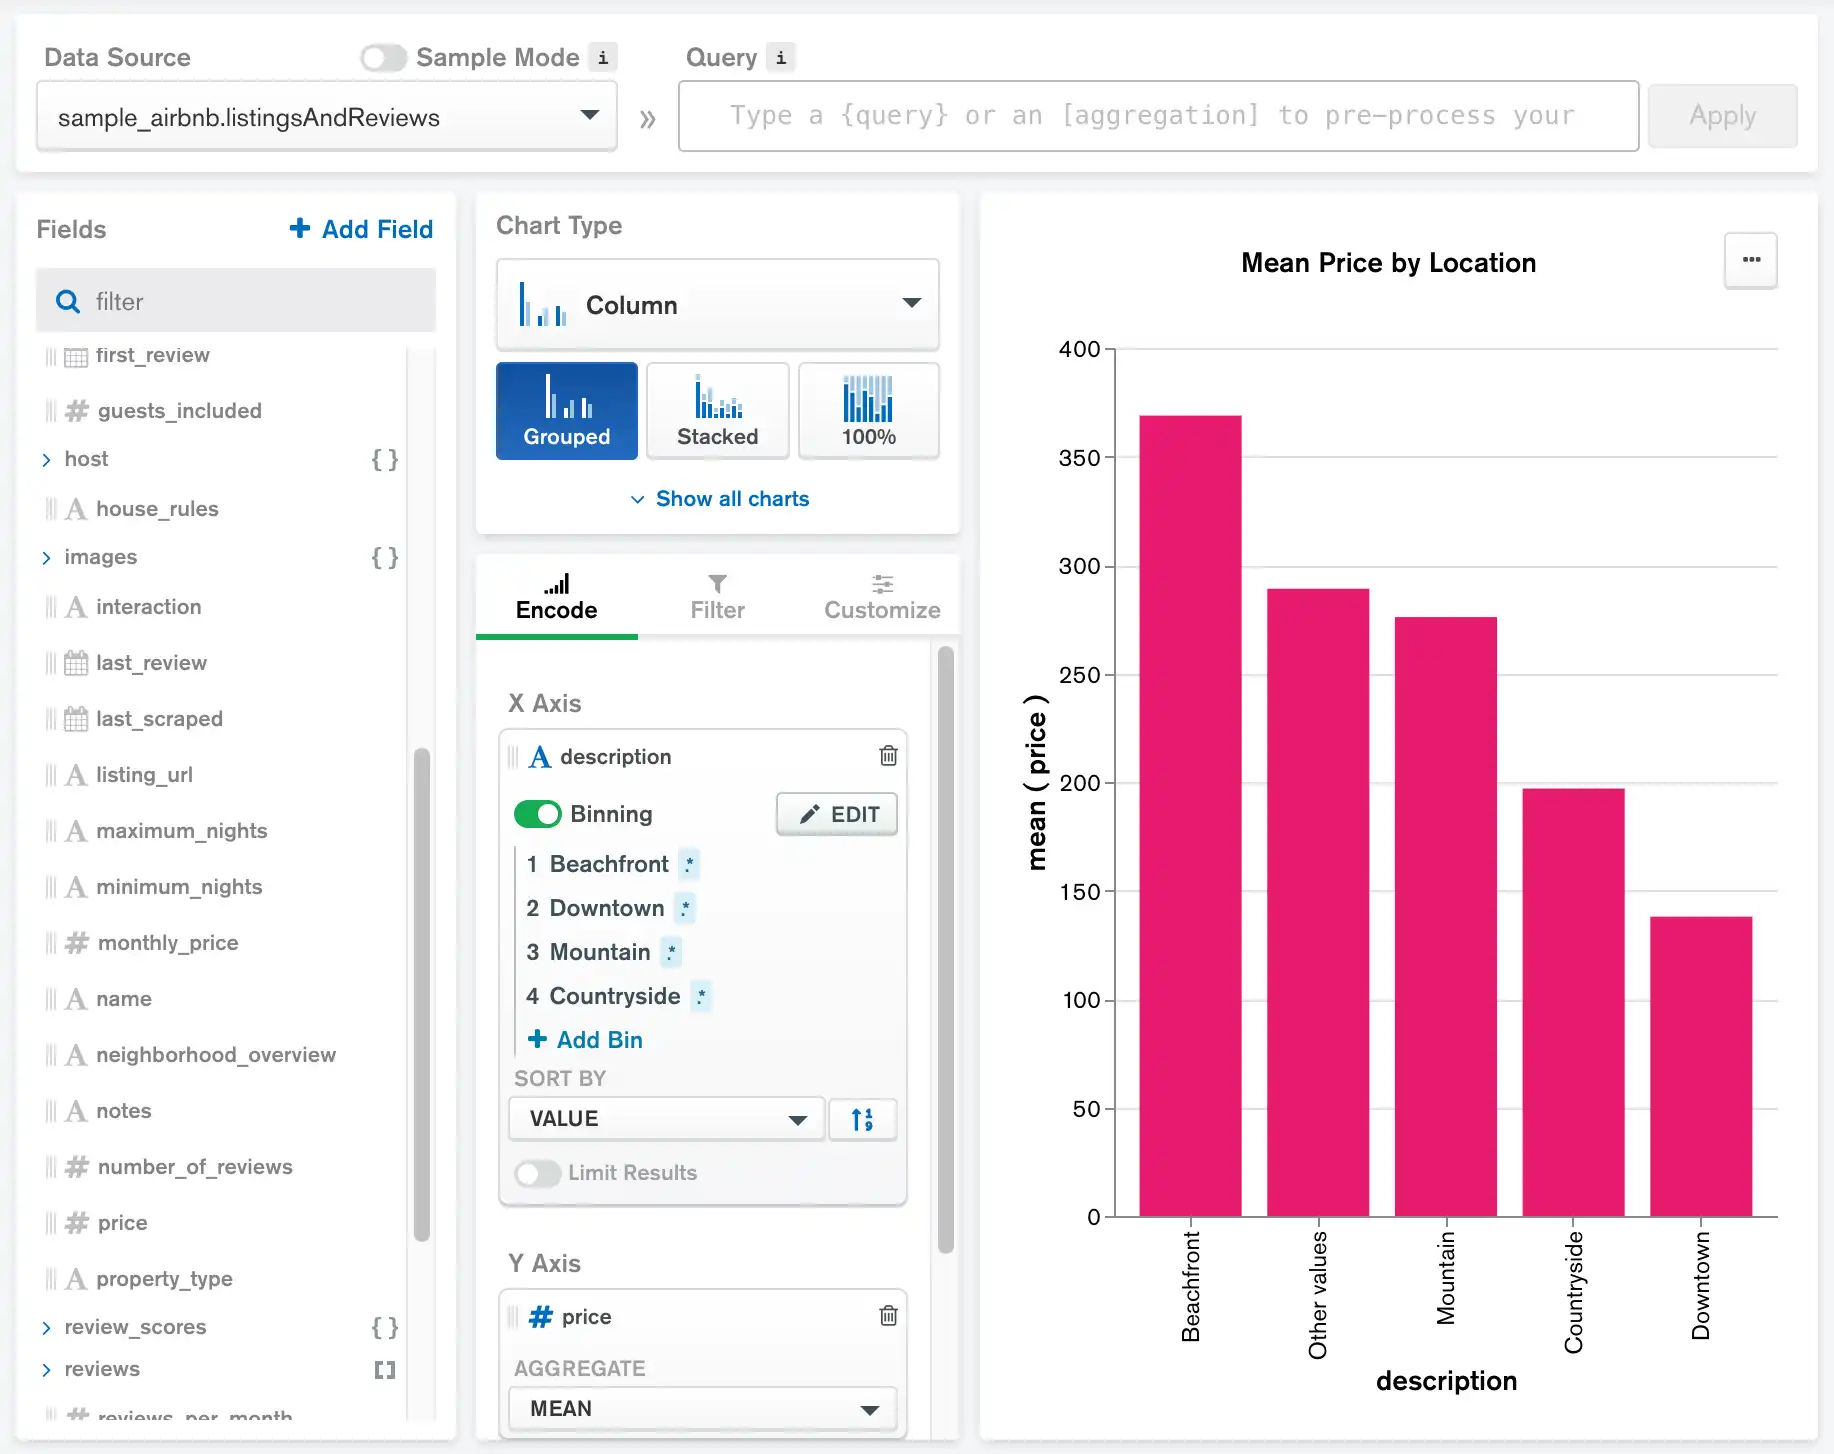Choose the 100% stacked chart icon

click(868, 411)
